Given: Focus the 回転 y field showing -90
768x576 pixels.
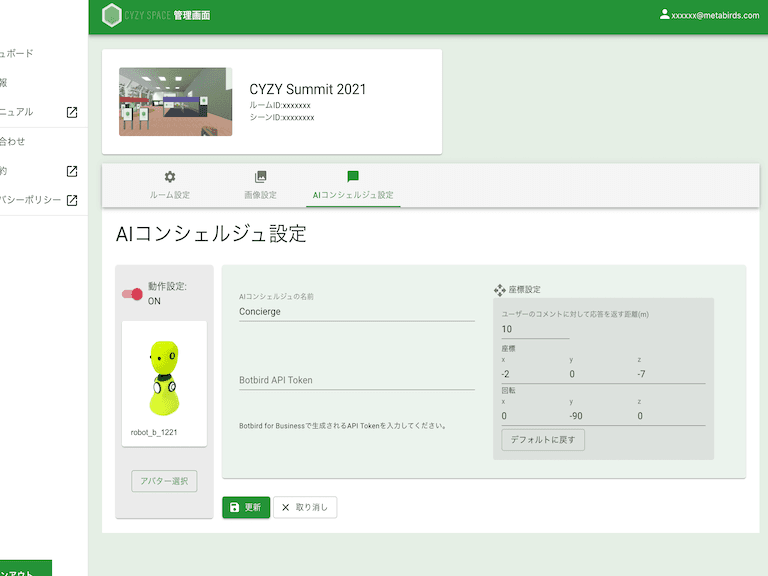Looking at the screenshot, I should tap(602, 416).
